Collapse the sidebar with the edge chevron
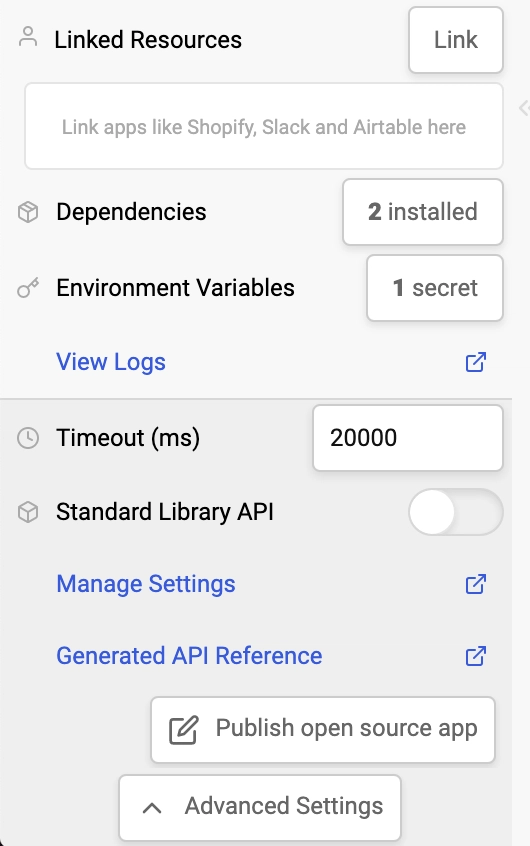 pyautogui.click(x=524, y=107)
